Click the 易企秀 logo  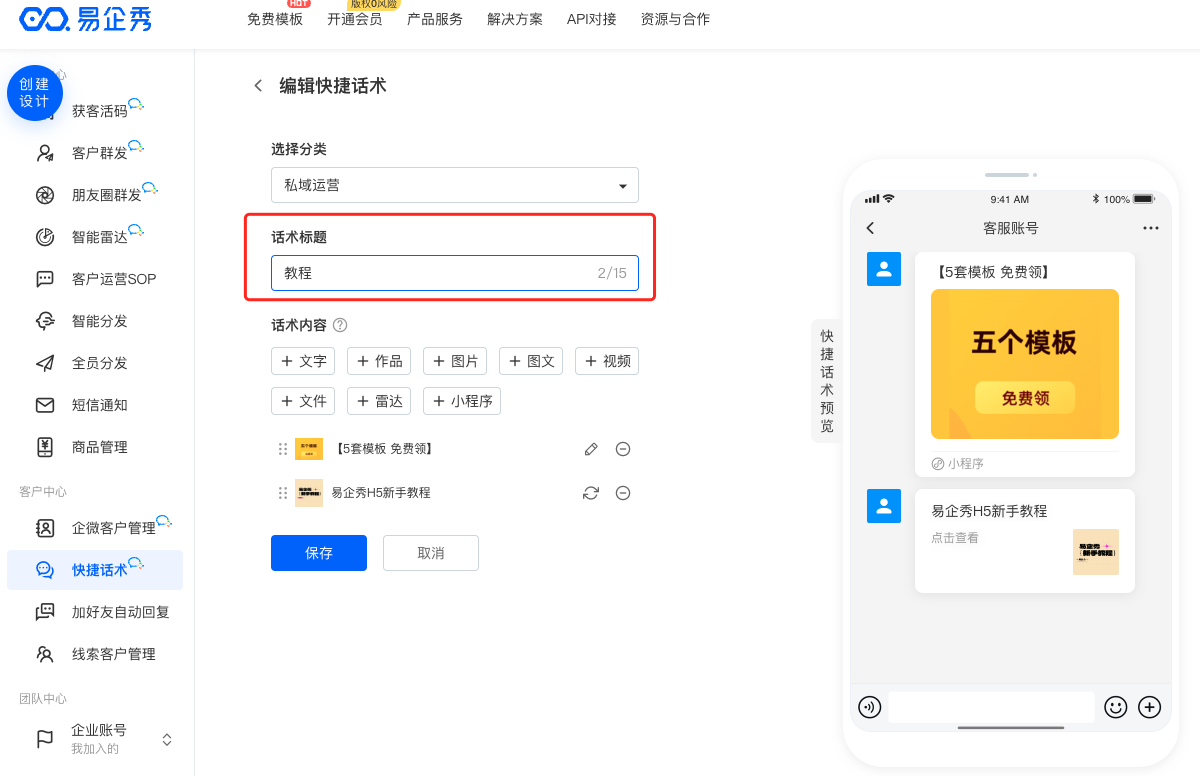tap(85, 19)
